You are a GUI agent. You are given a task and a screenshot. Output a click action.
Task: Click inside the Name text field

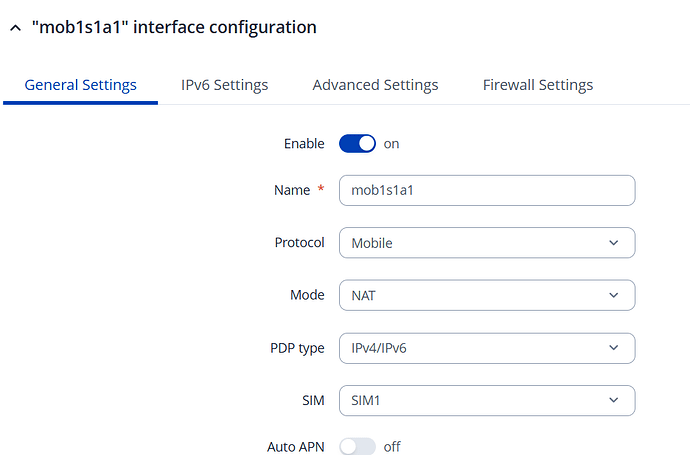coord(486,191)
